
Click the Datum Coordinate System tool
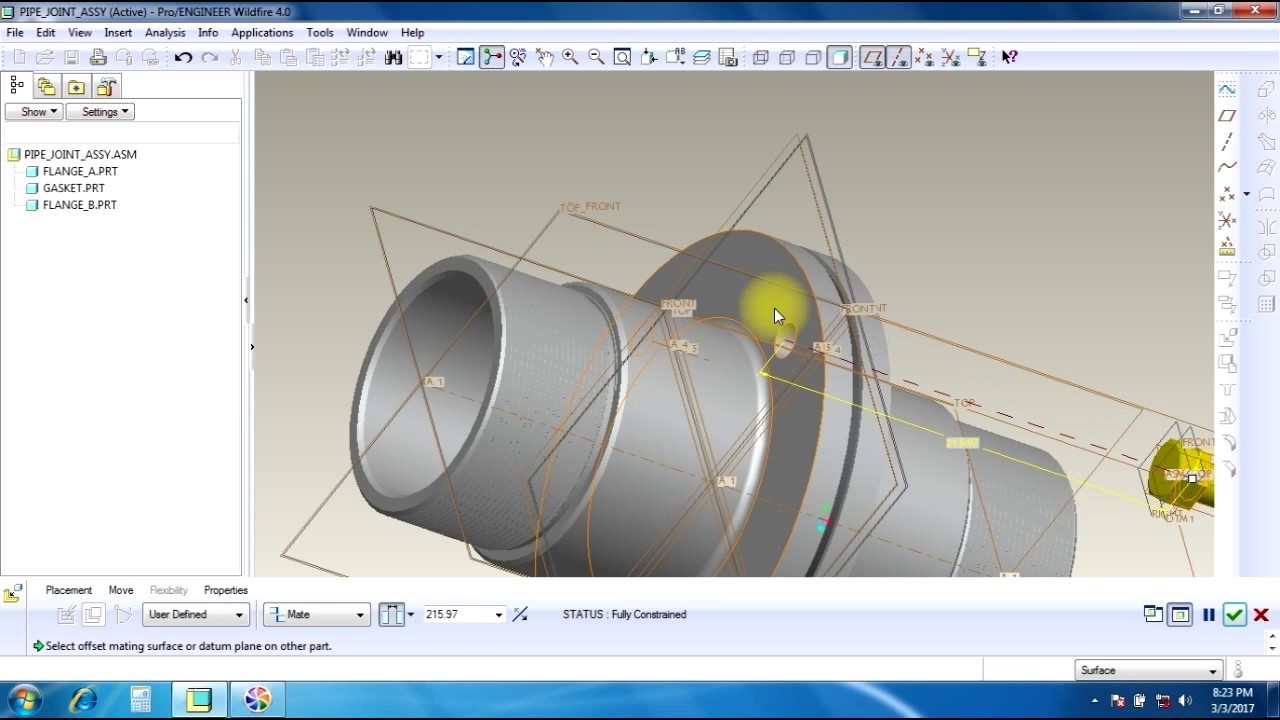1227,219
